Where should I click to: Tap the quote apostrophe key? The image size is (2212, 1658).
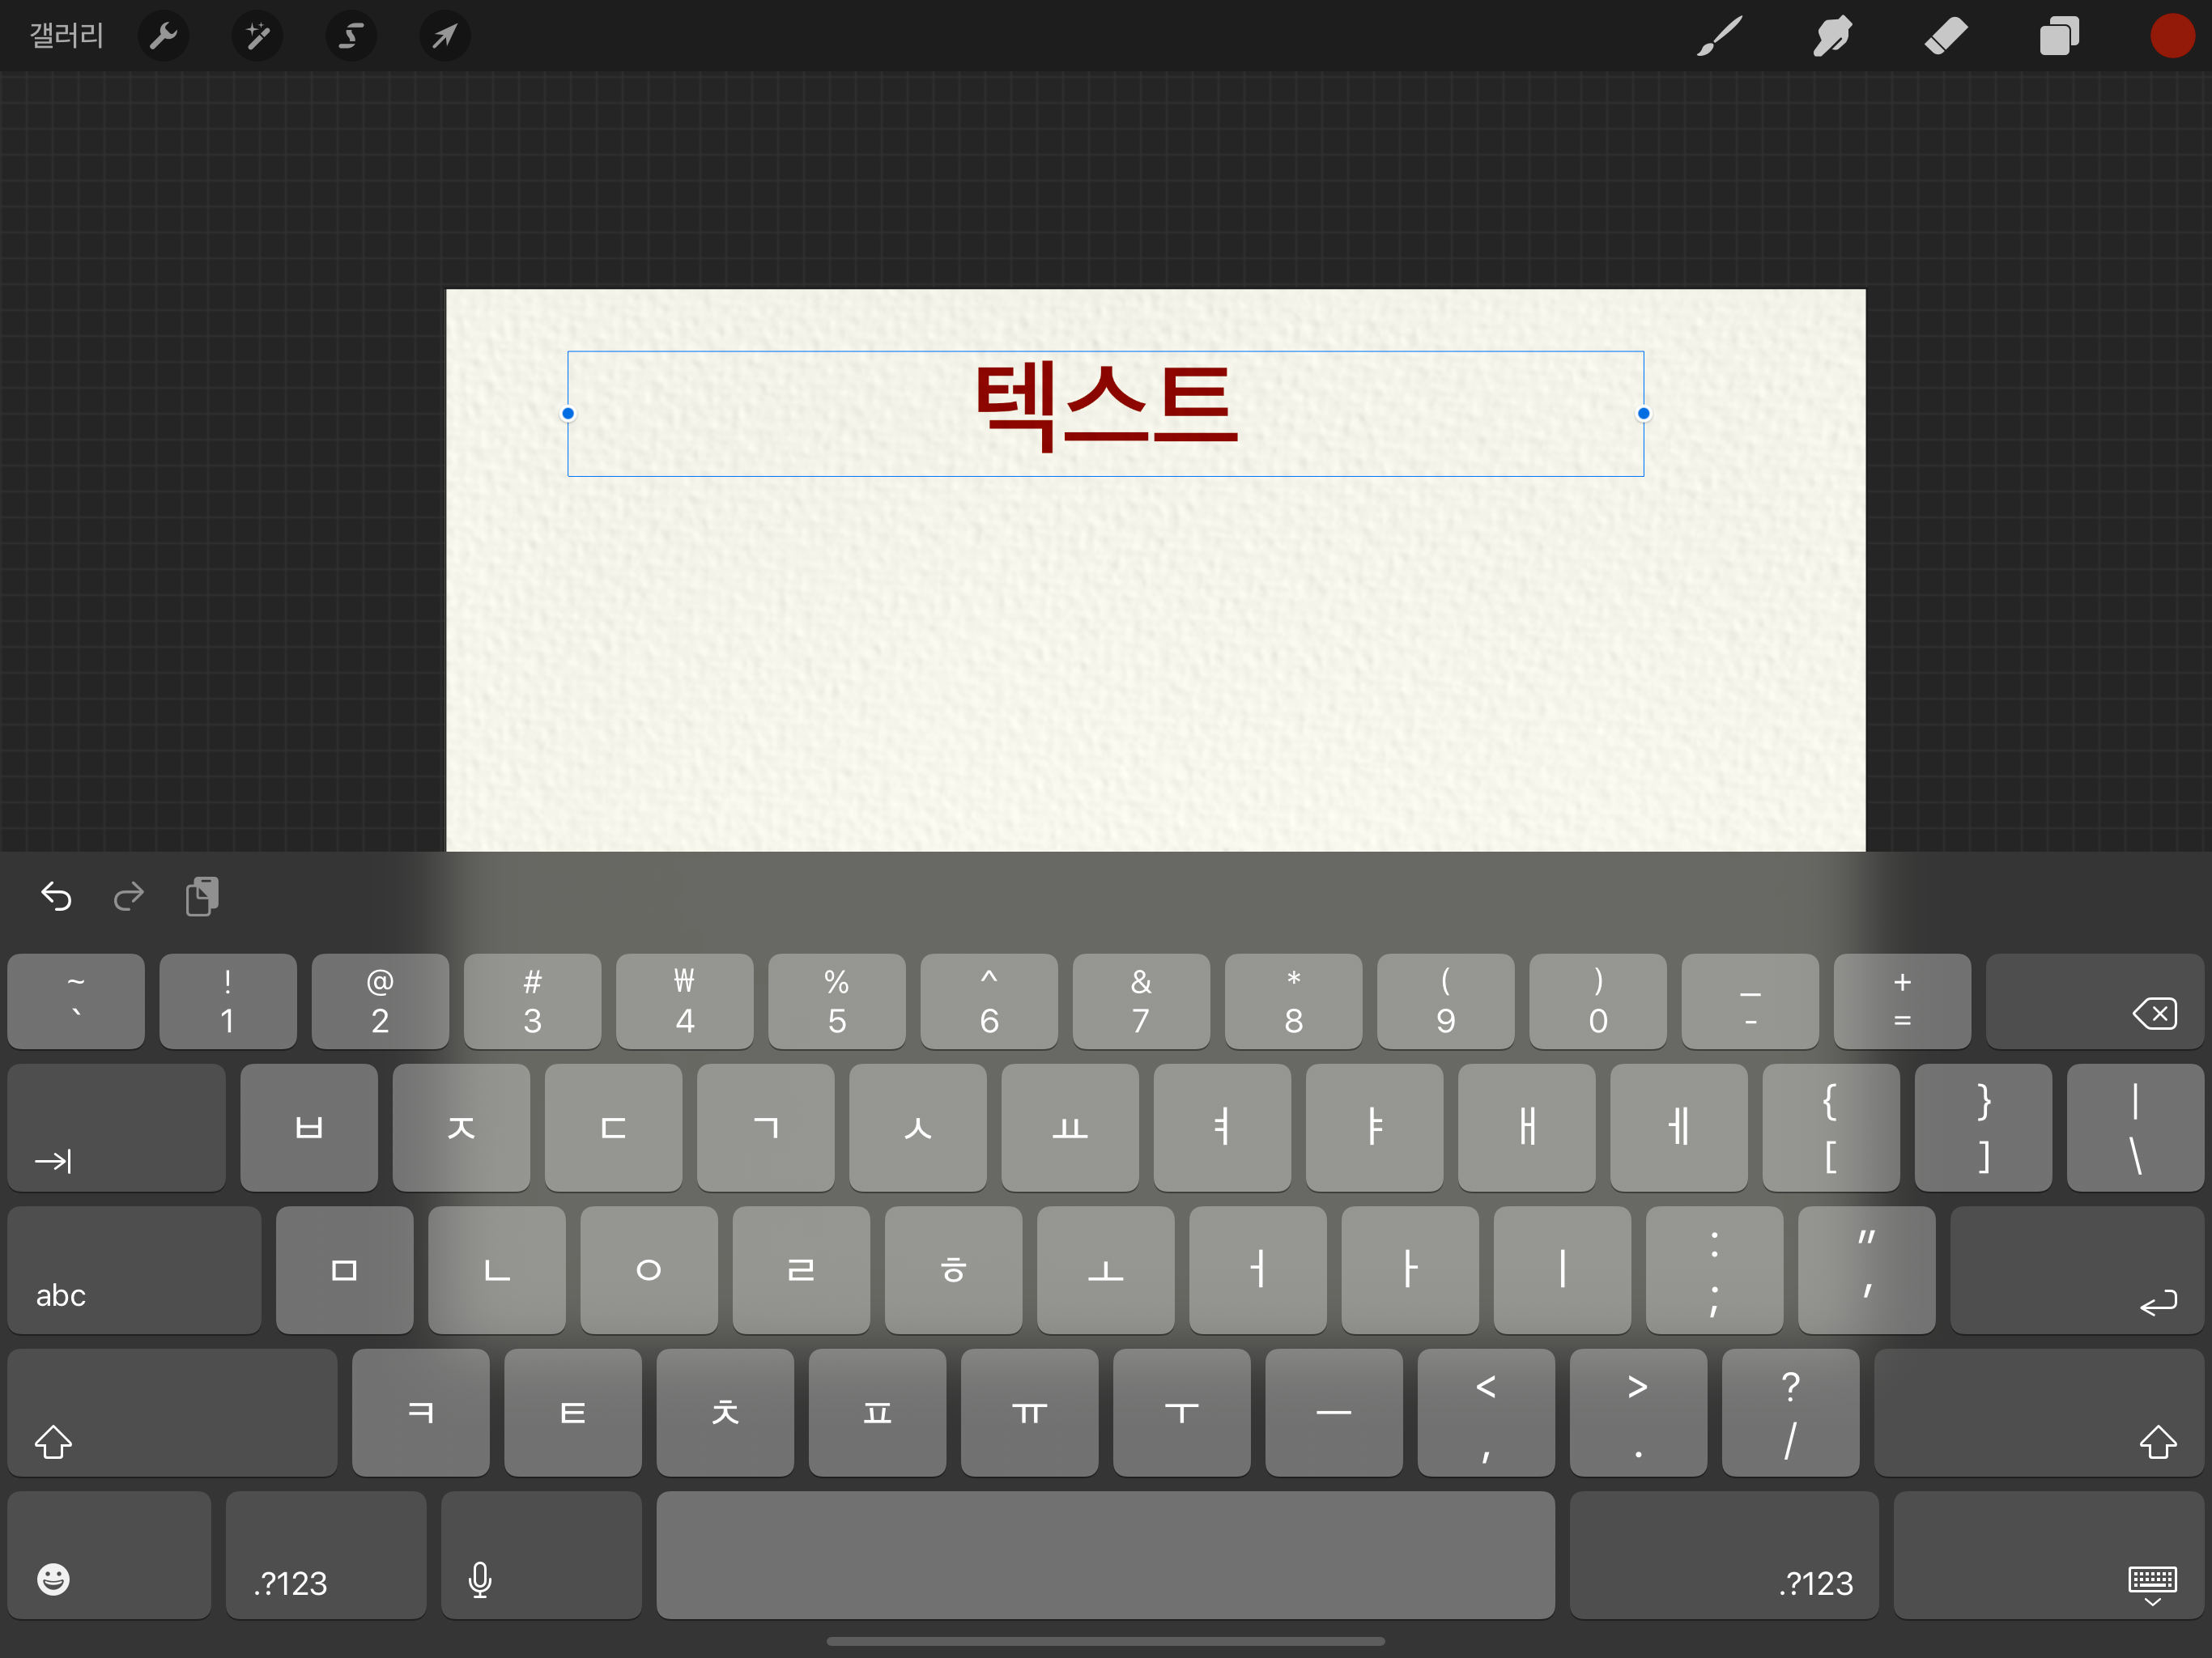tap(1867, 1270)
